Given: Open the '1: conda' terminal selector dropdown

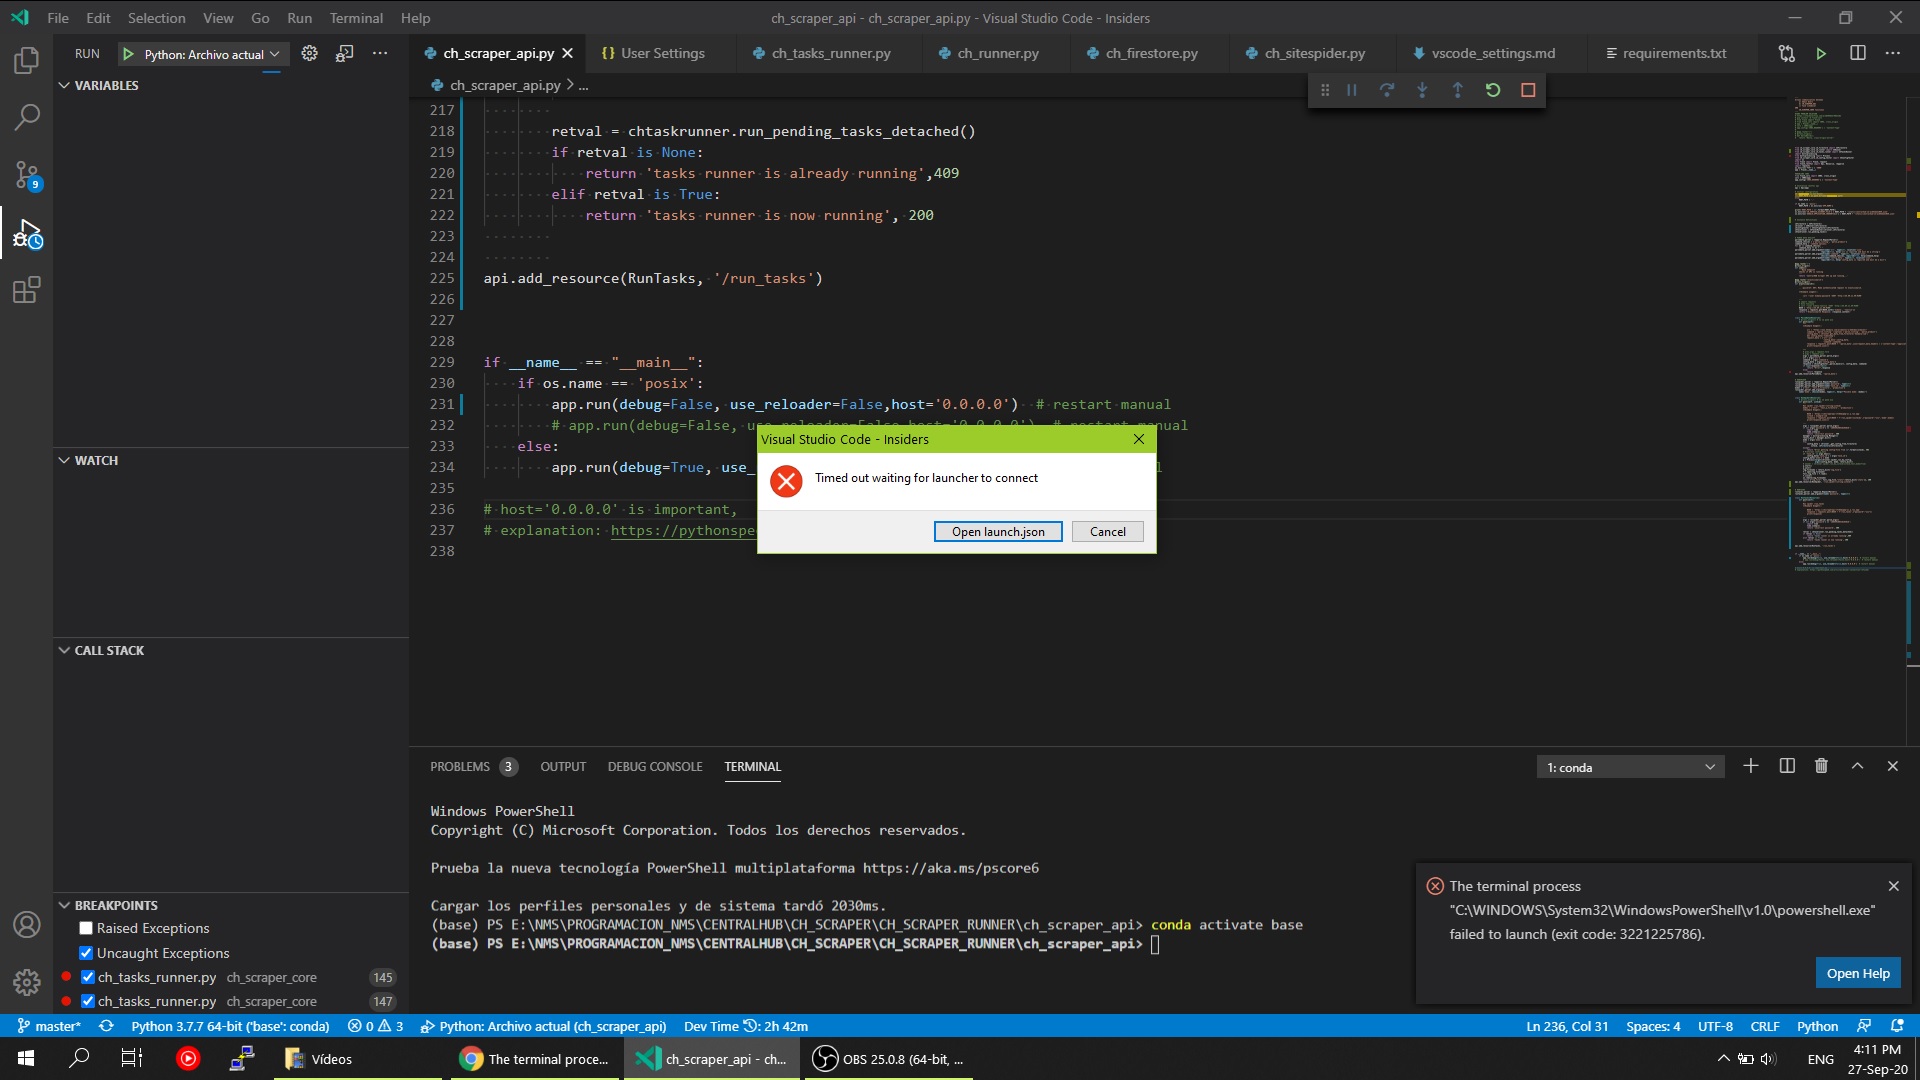Looking at the screenshot, I should pyautogui.click(x=1630, y=766).
